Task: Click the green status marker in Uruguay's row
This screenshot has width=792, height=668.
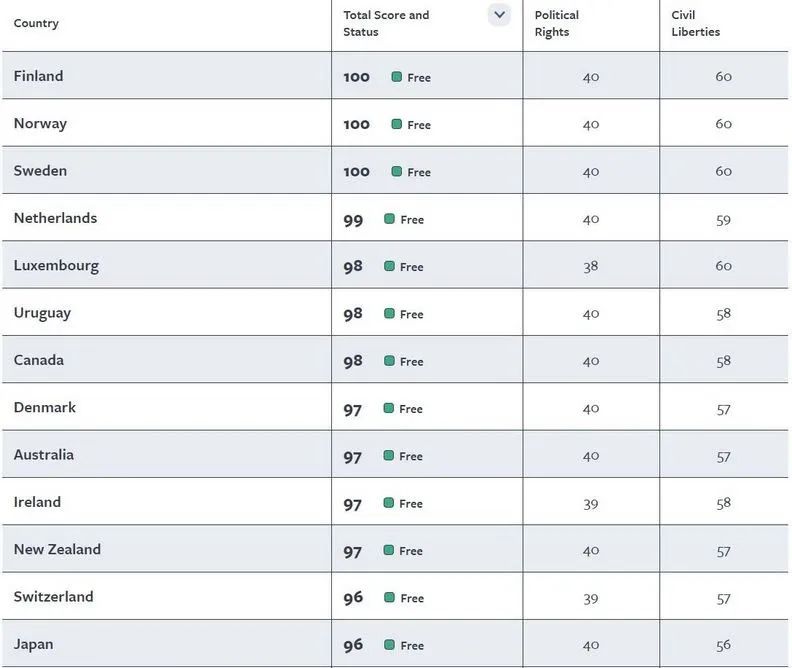Action: click(x=390, y=314)
